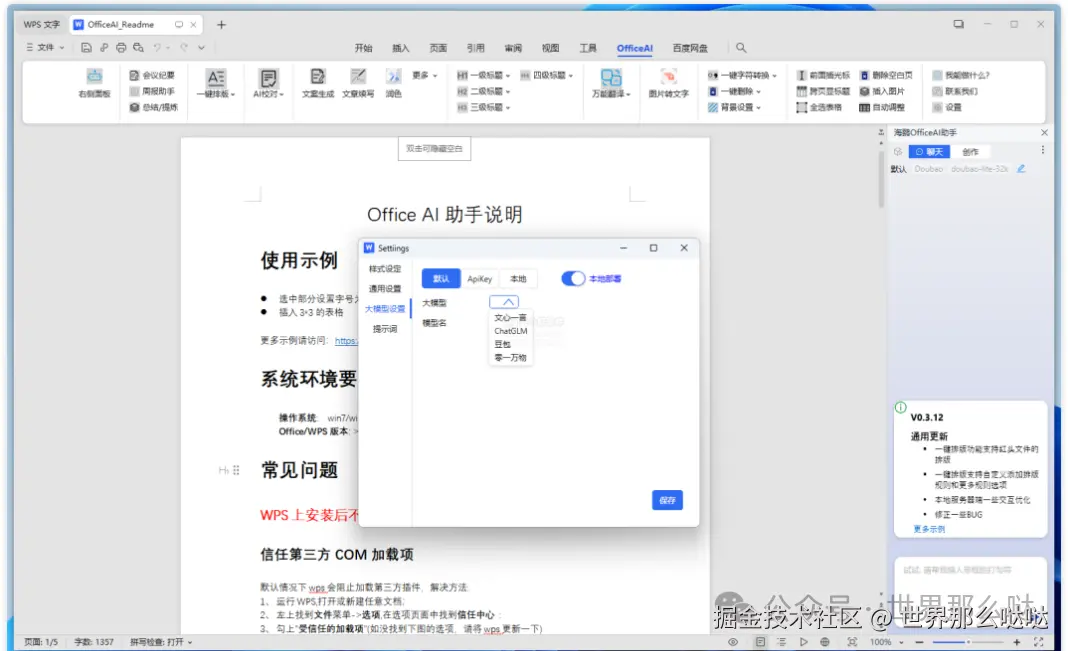Select the 本地 tab in Settings
This screenshot has width=1068, height=651.
coord(518,279)
